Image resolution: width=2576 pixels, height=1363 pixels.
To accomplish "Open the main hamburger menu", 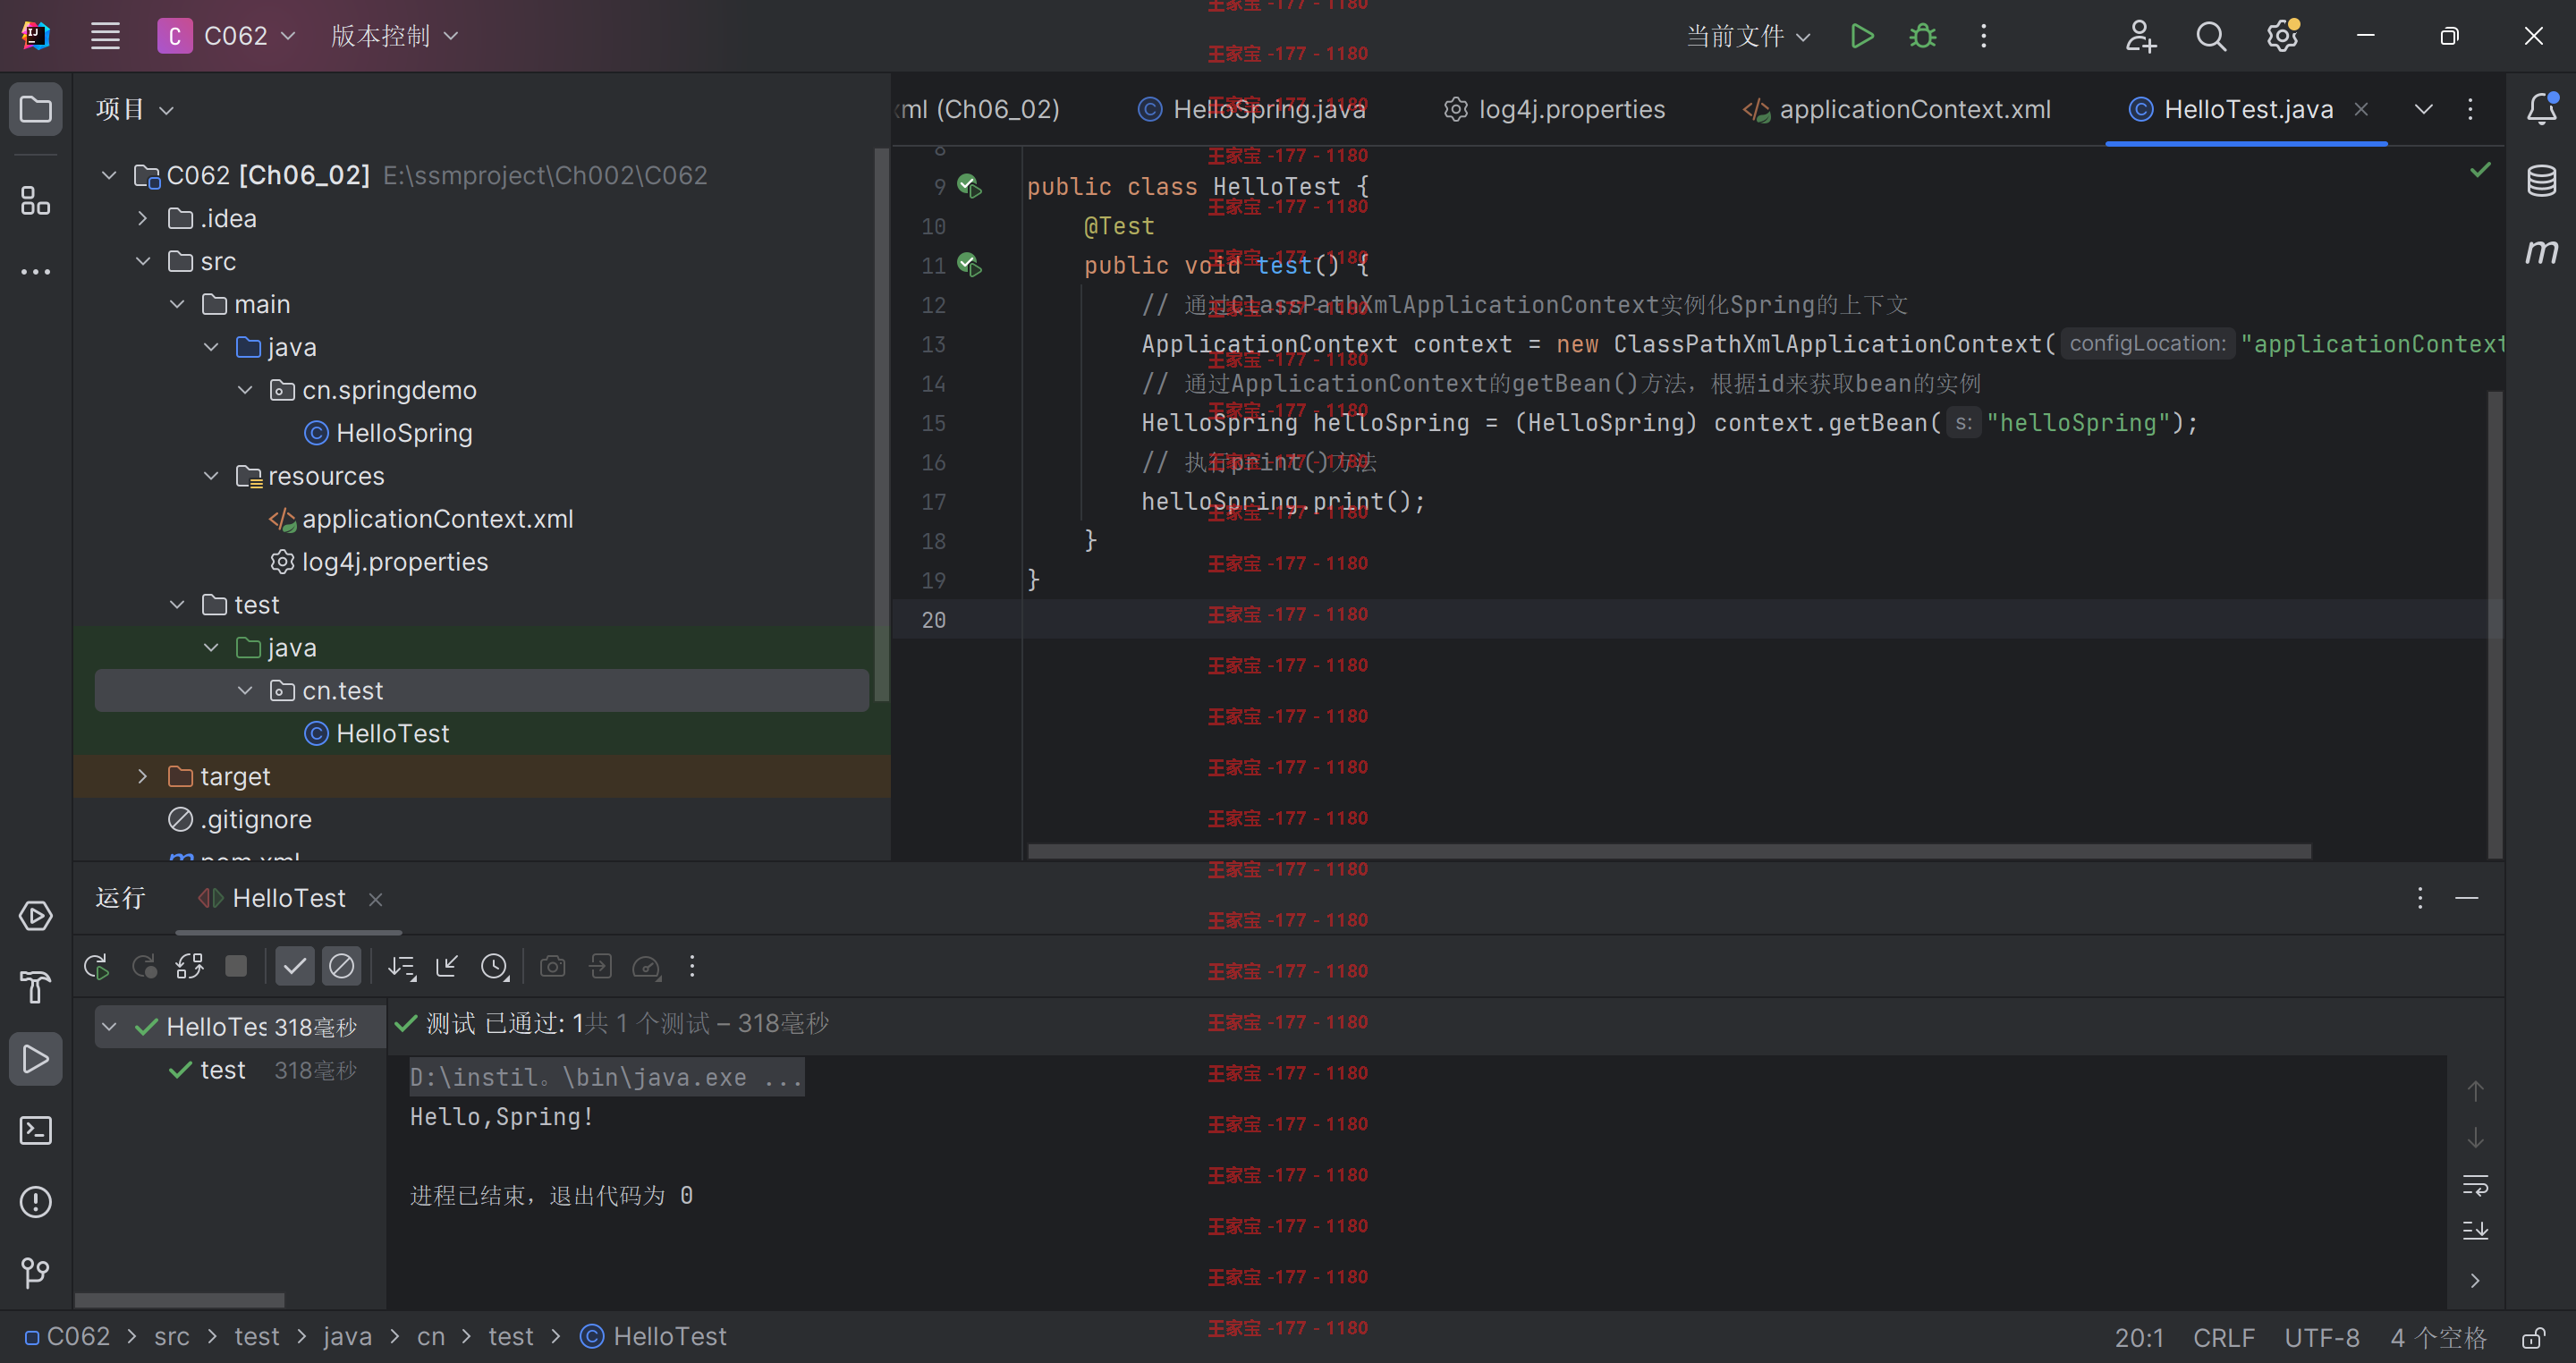I will point(105,36).
